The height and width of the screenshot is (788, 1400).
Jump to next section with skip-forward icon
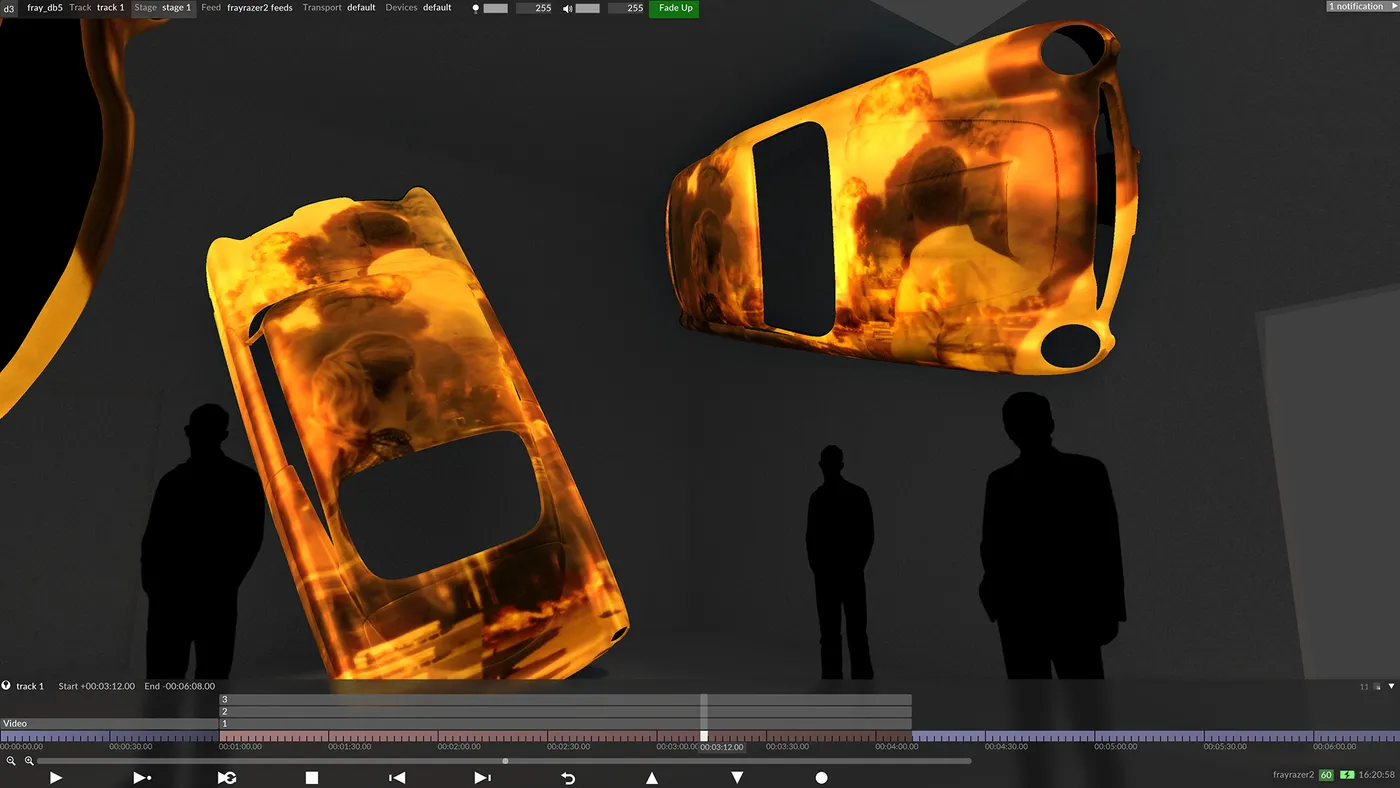482,776
